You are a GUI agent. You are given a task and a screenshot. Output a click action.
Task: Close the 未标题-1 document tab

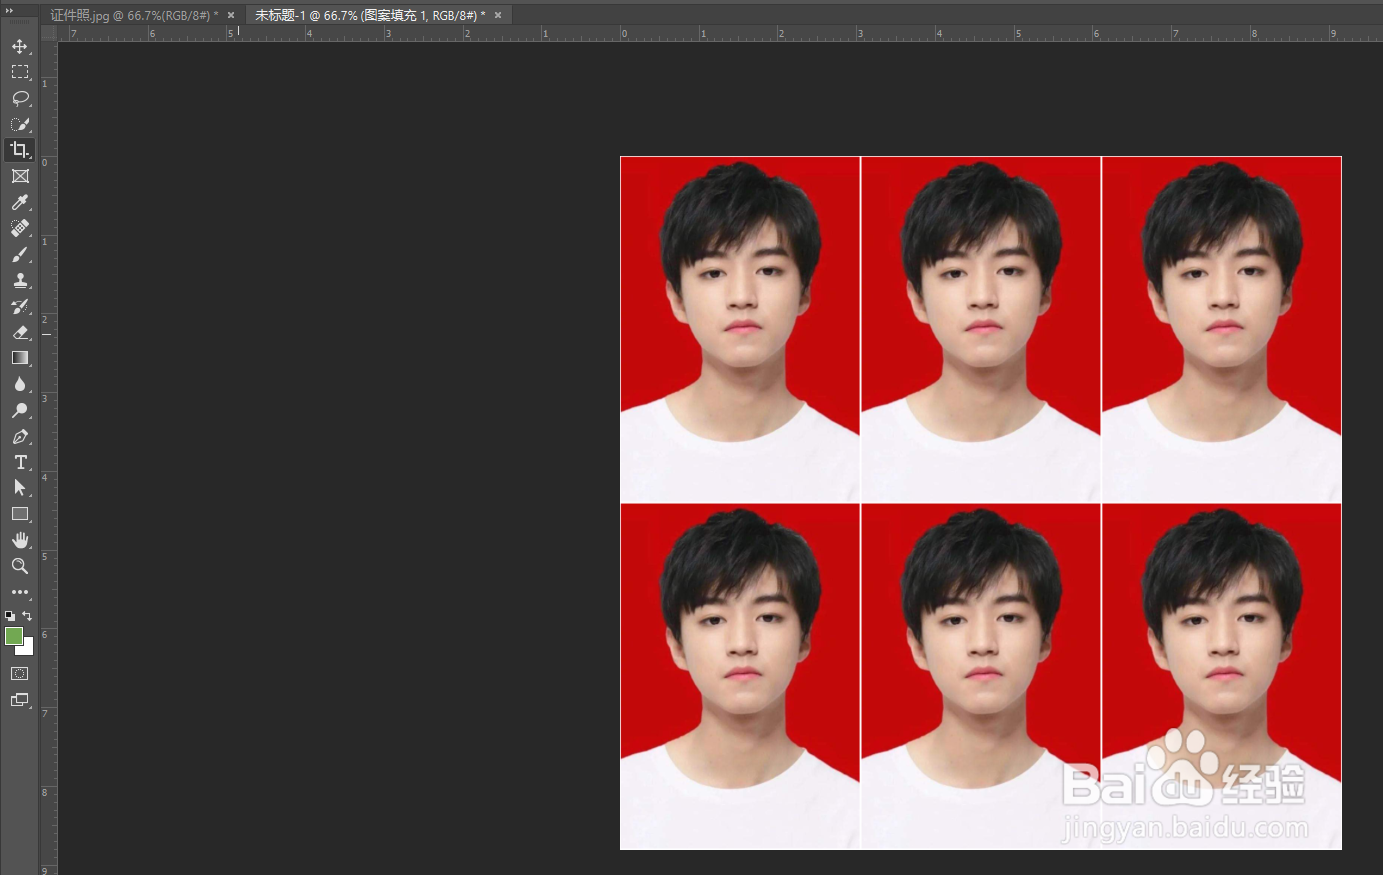coord(498,15)
